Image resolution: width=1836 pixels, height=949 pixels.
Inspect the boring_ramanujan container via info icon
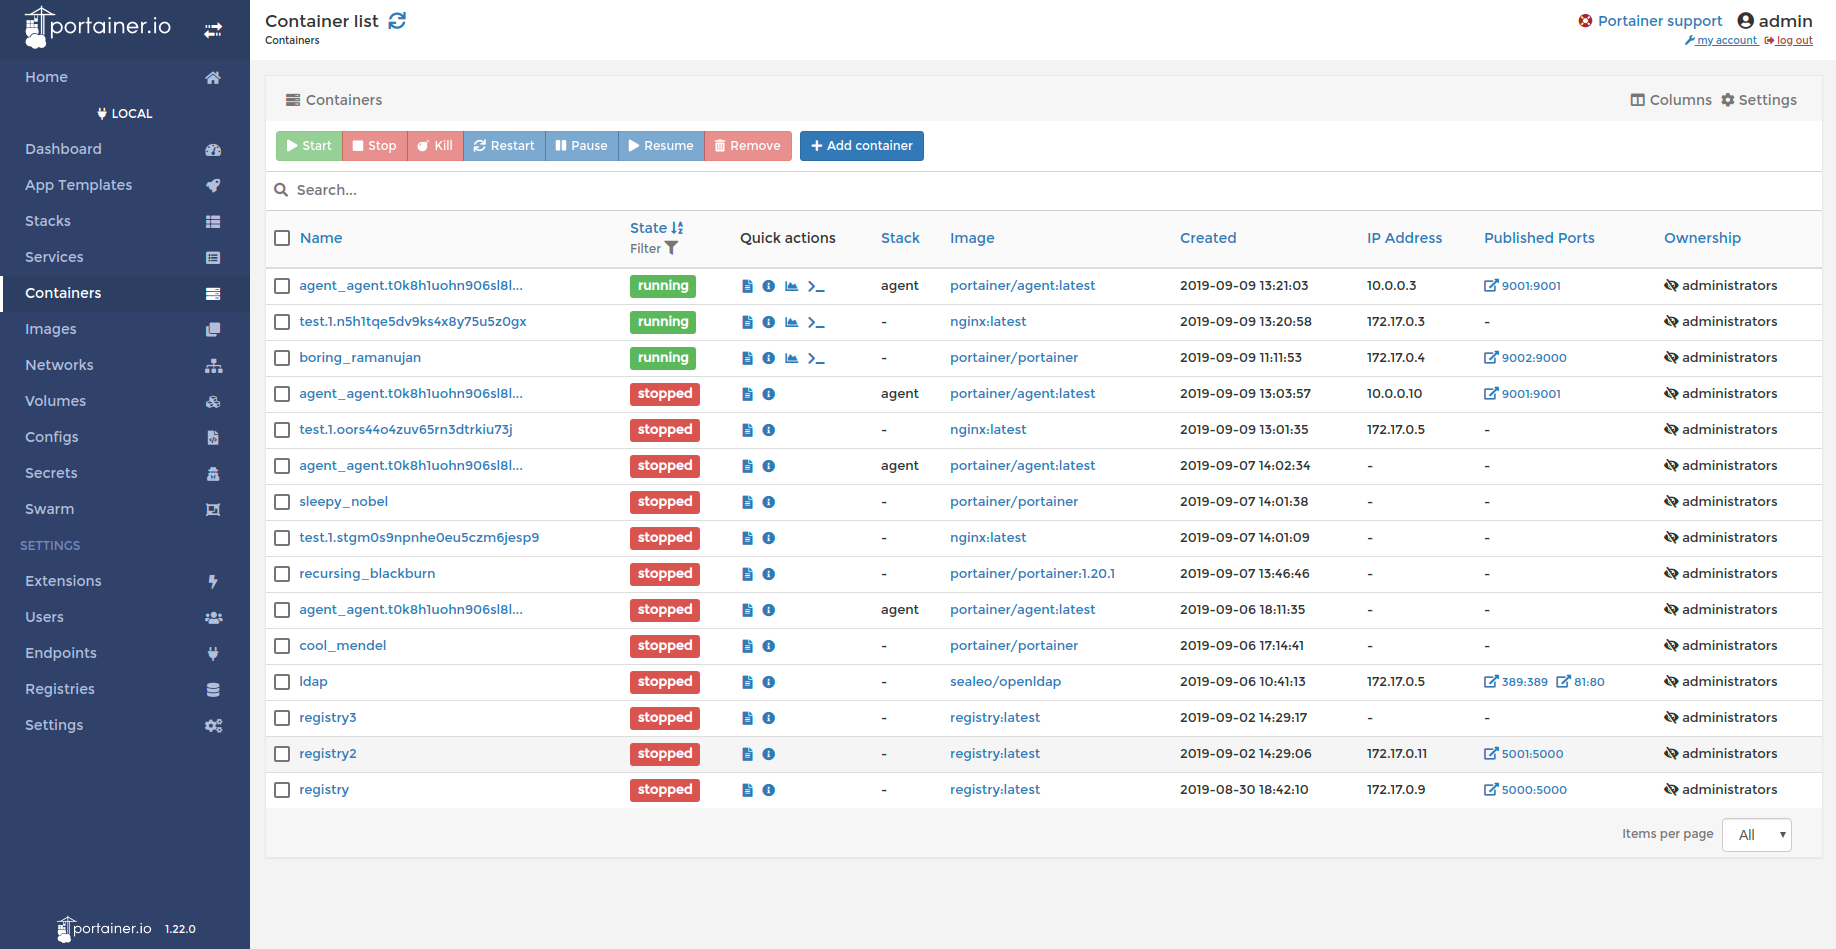click(x=769, y=358)
